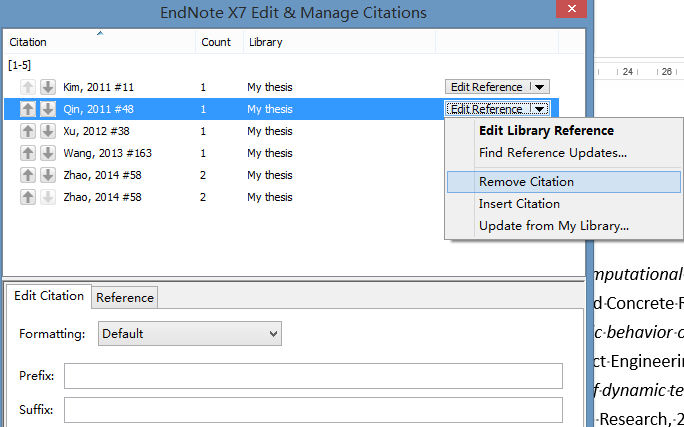The width and height of the screenshot is (684, 427).
Task: Select Insert Citation in the popup menu
Action: 519,204
